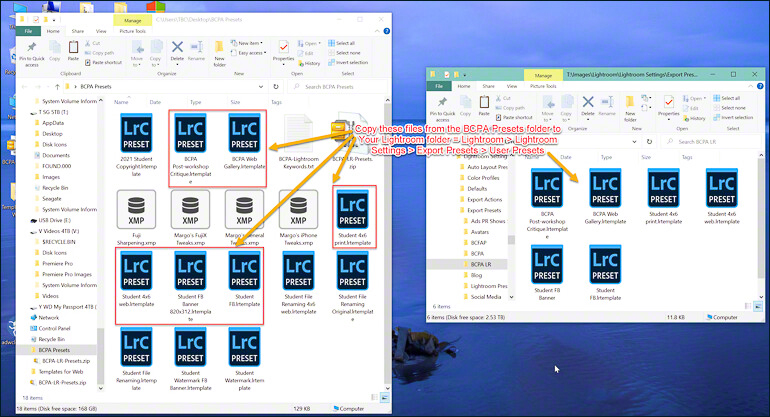
Task: Click Search BCPA LR field
Action: (x=711, y=141)
